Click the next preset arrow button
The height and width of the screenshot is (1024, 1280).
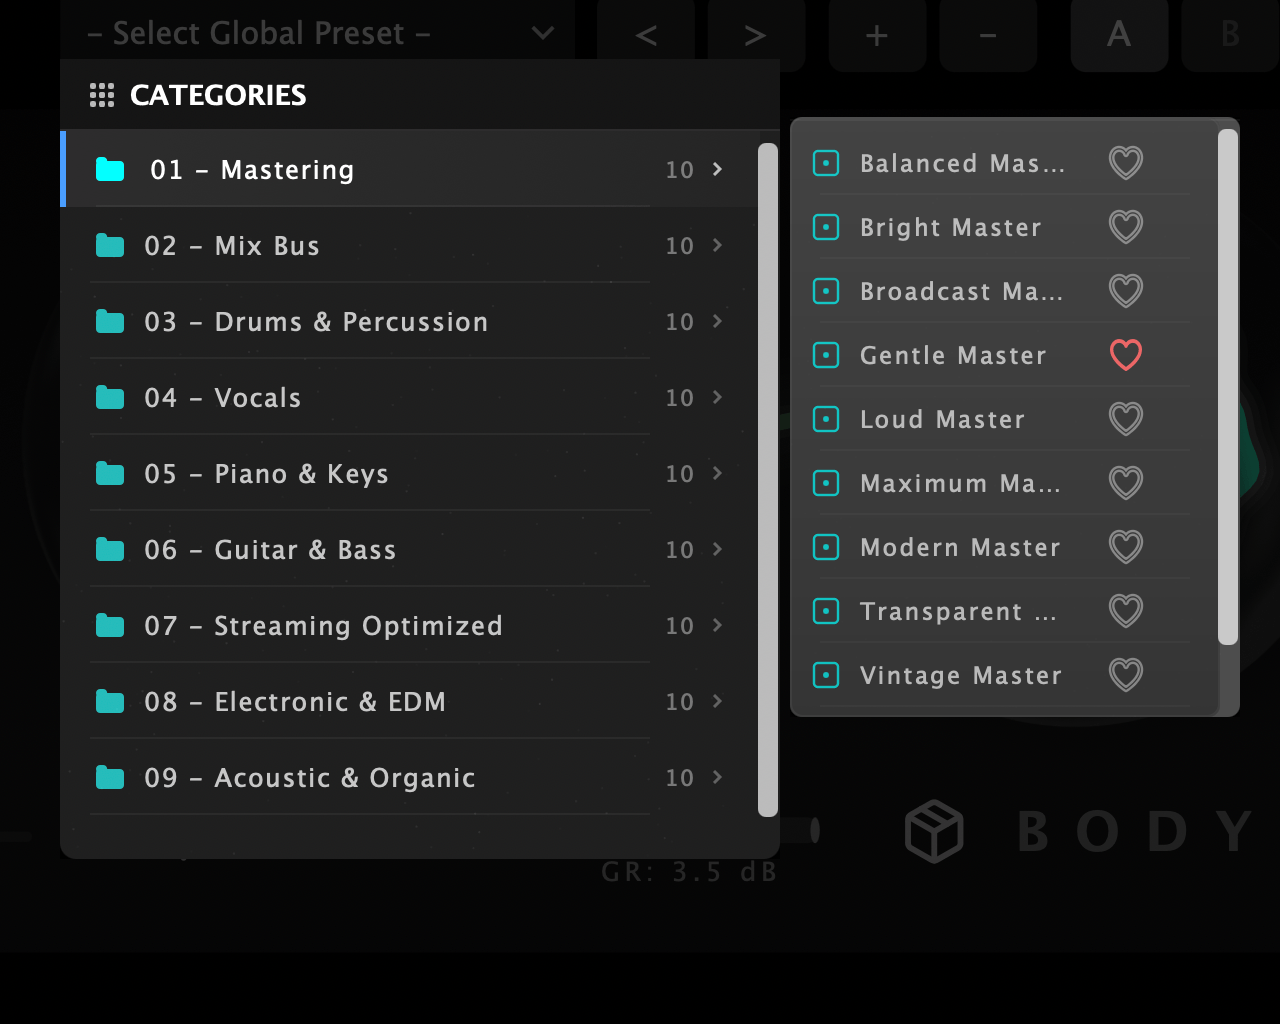click(755, 33)
